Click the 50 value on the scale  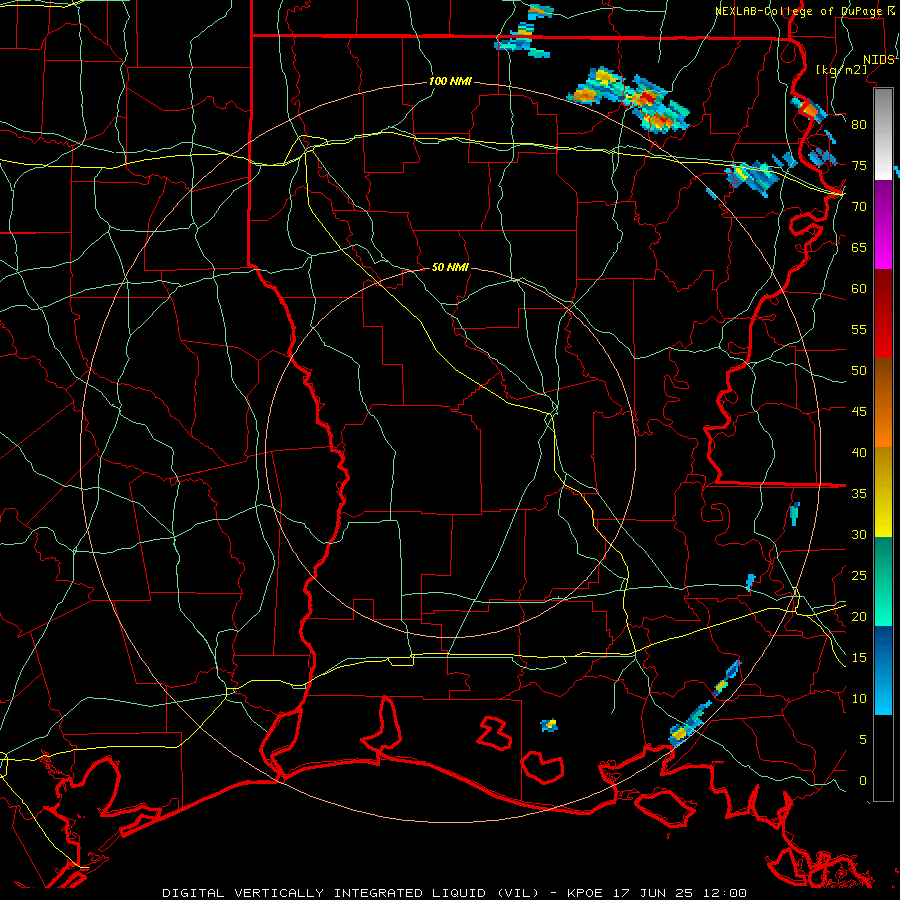point(859,371)
